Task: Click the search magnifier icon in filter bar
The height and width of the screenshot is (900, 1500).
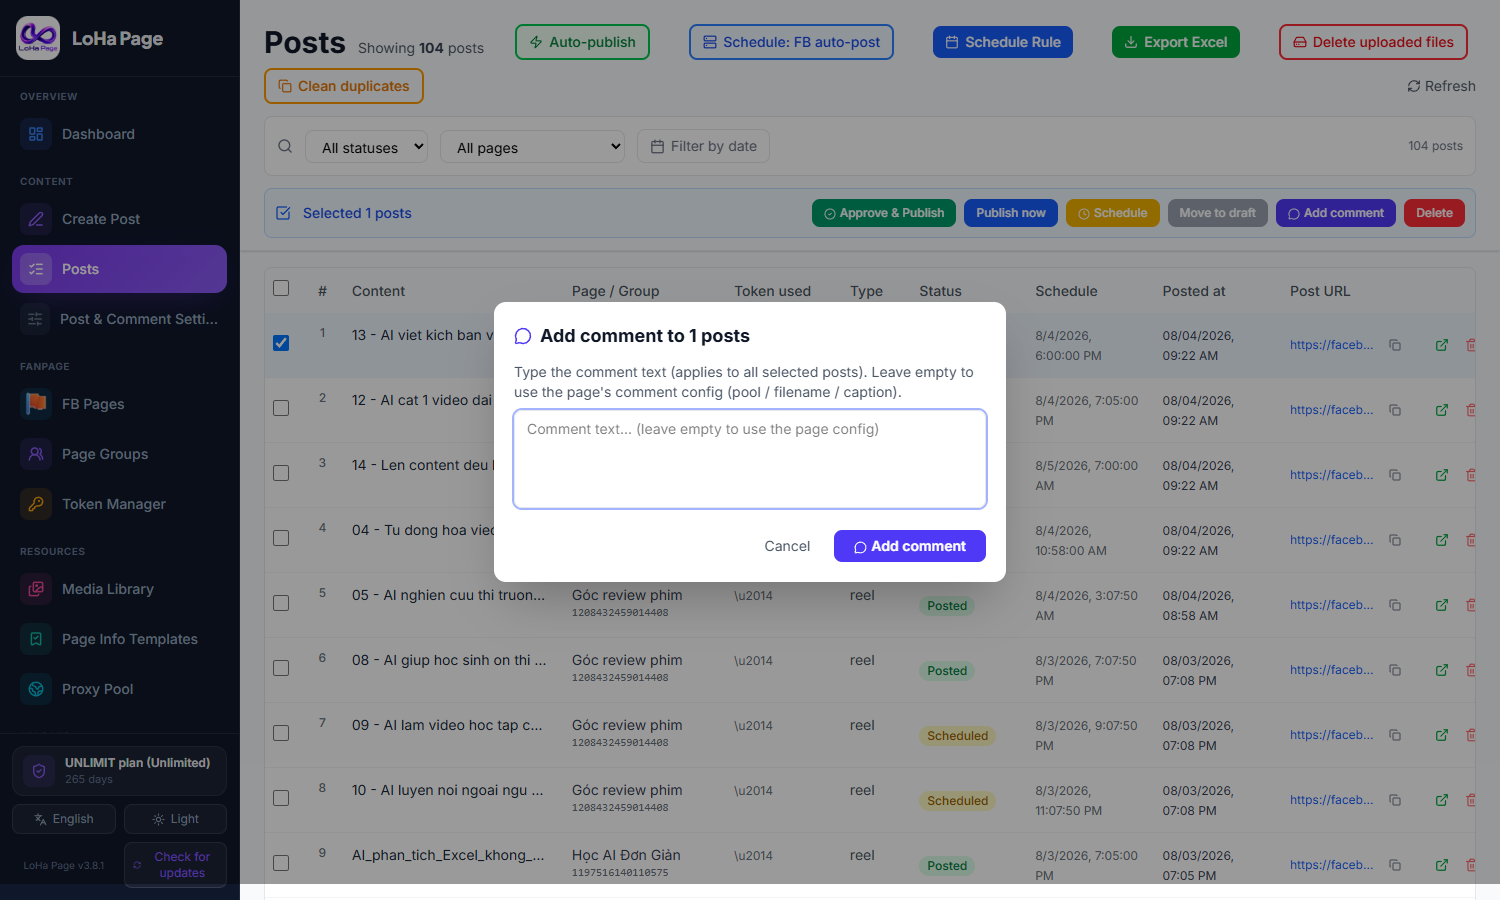Action: click(285, 146)
